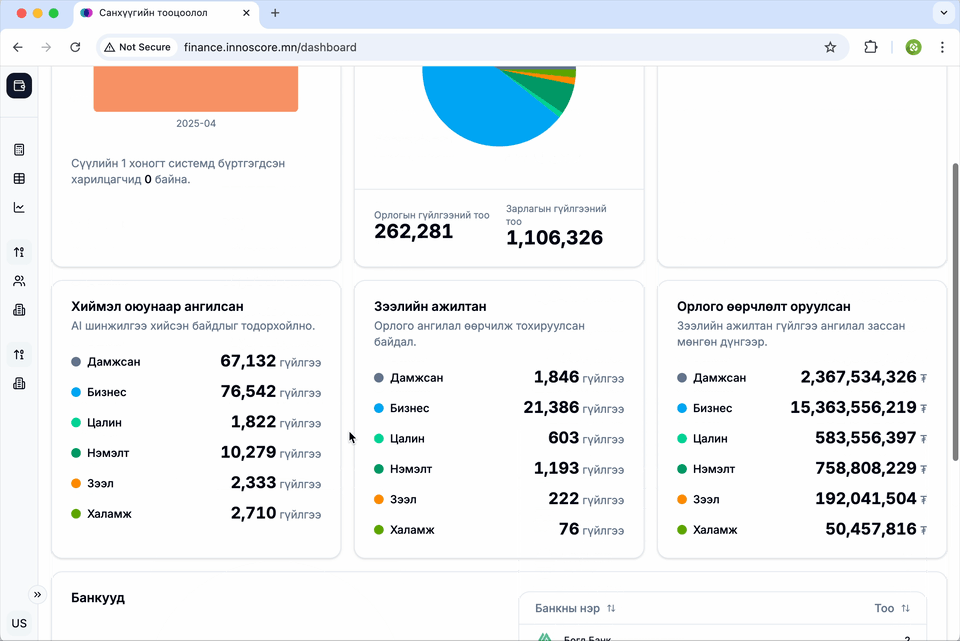Open the Chrome three-dot menu
The image size is (960, 641).
click(x=942, y=47)
